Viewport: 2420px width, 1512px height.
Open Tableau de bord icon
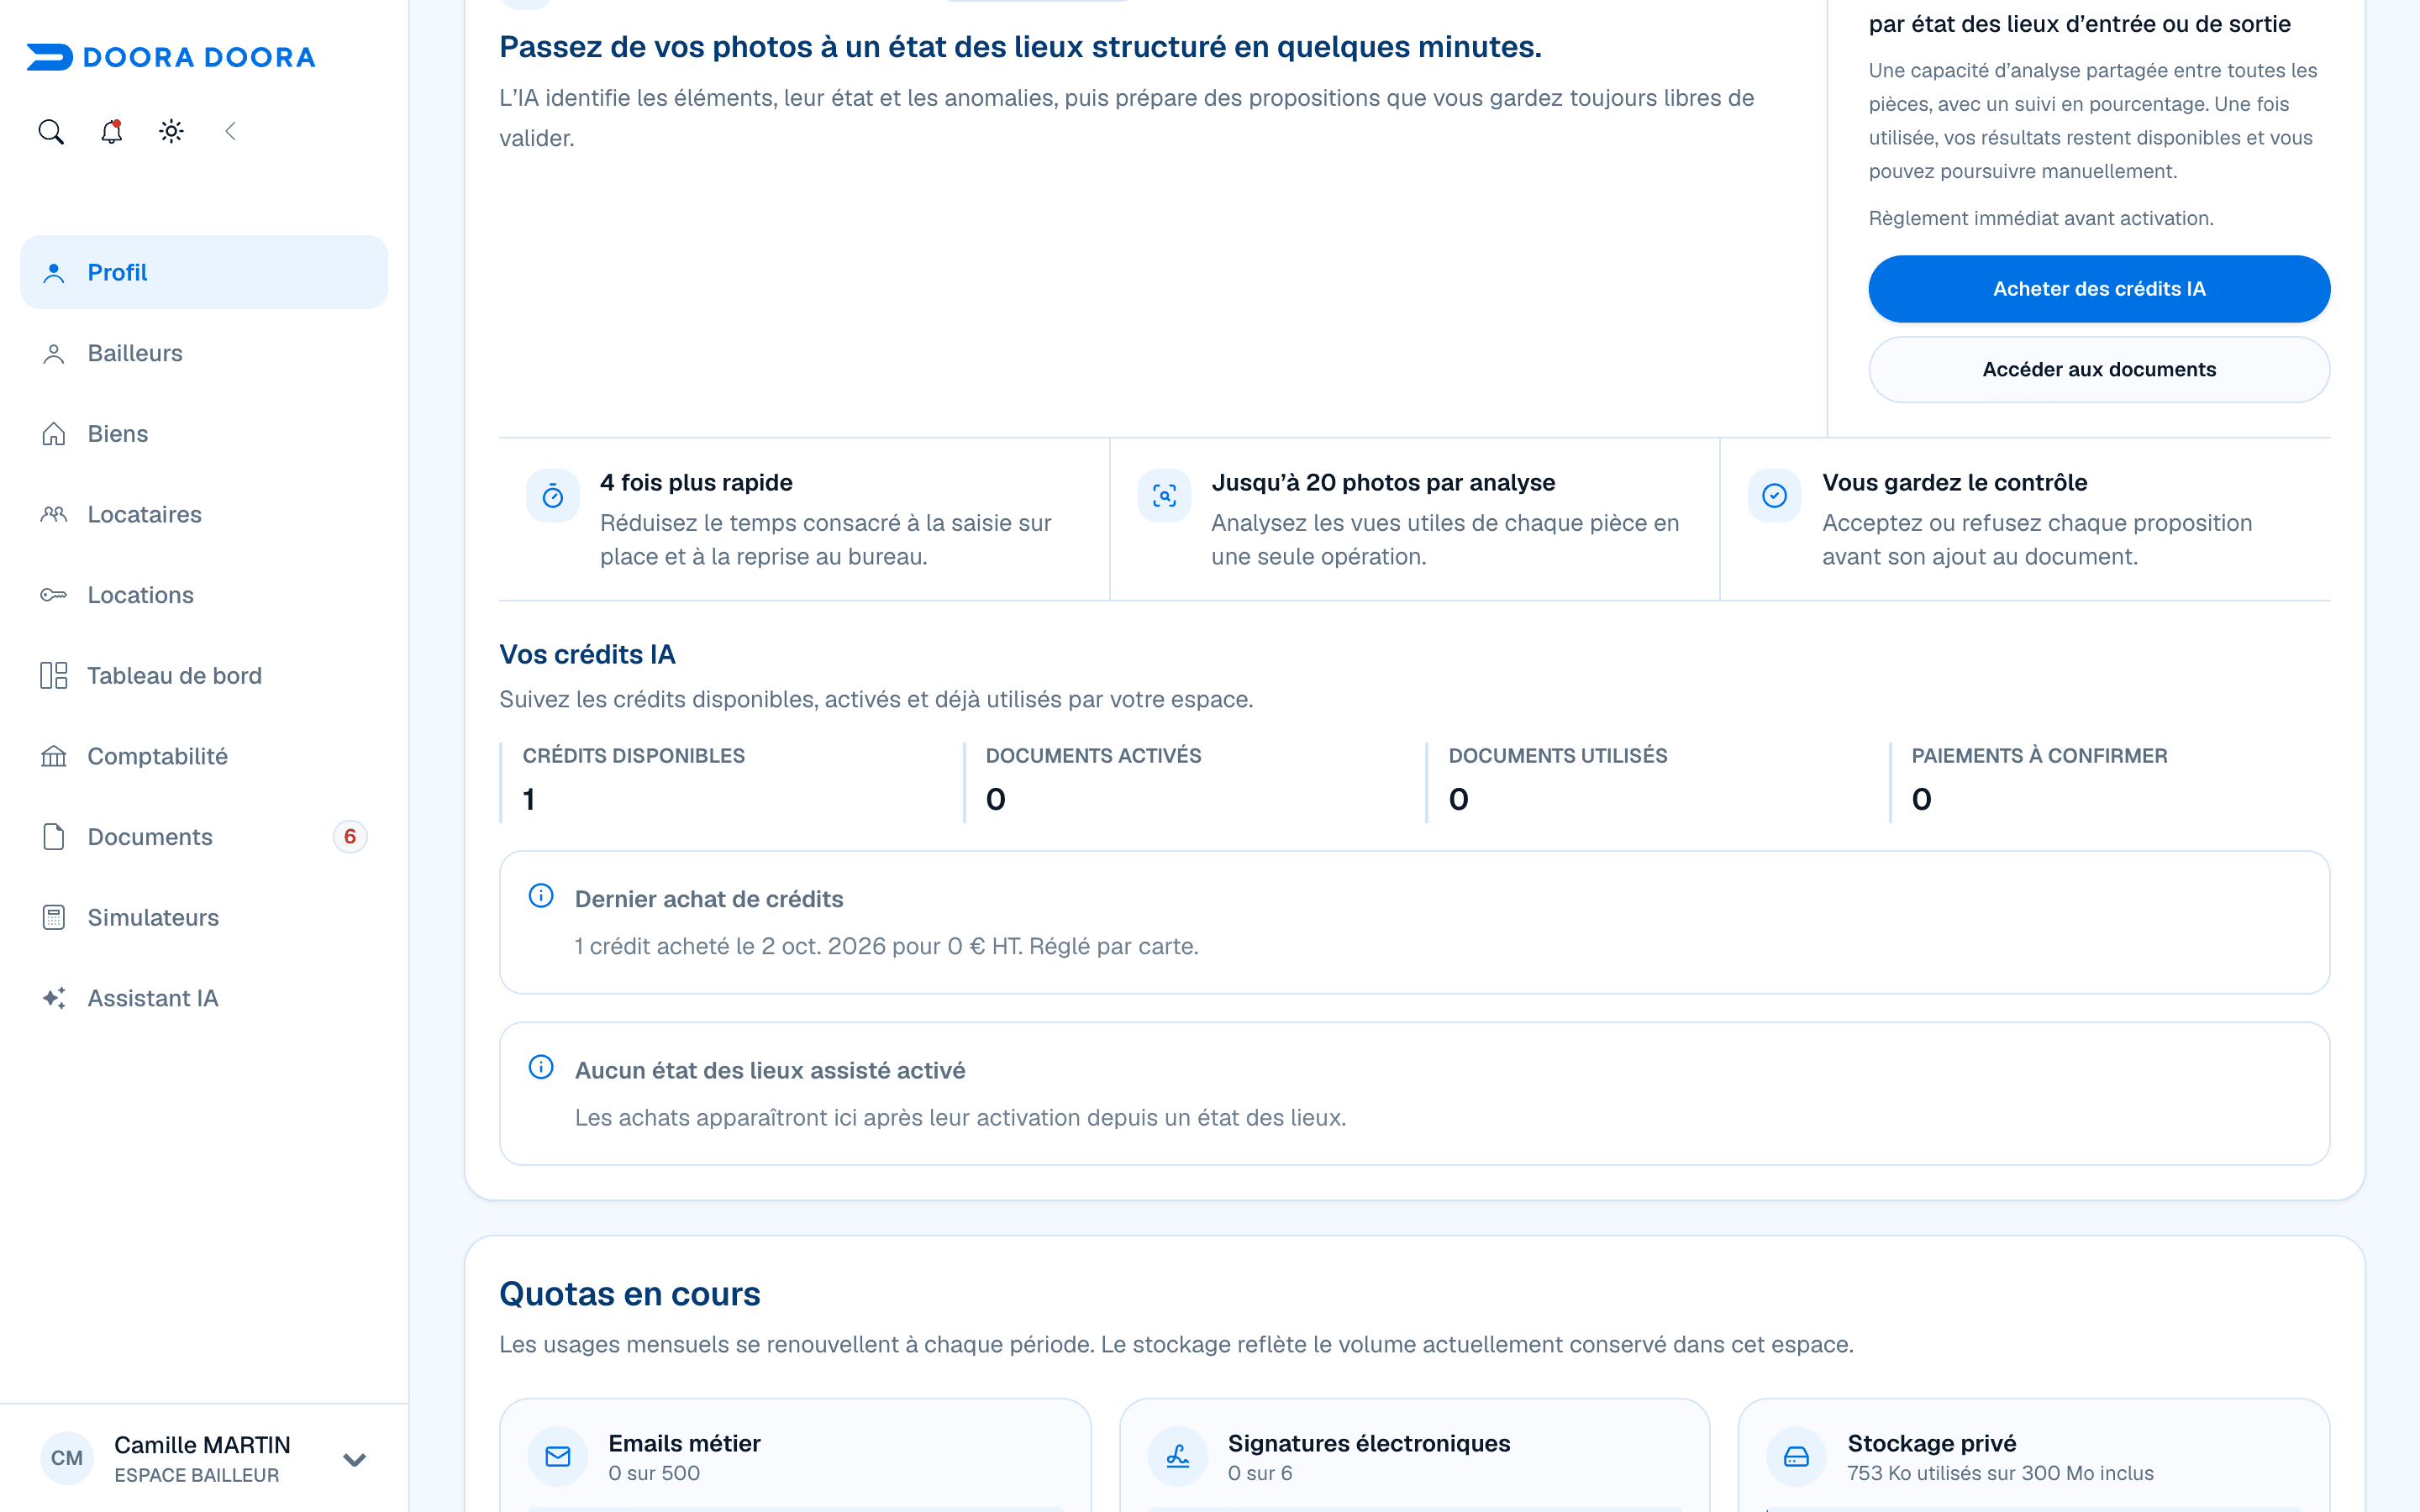tap(54, 676)
